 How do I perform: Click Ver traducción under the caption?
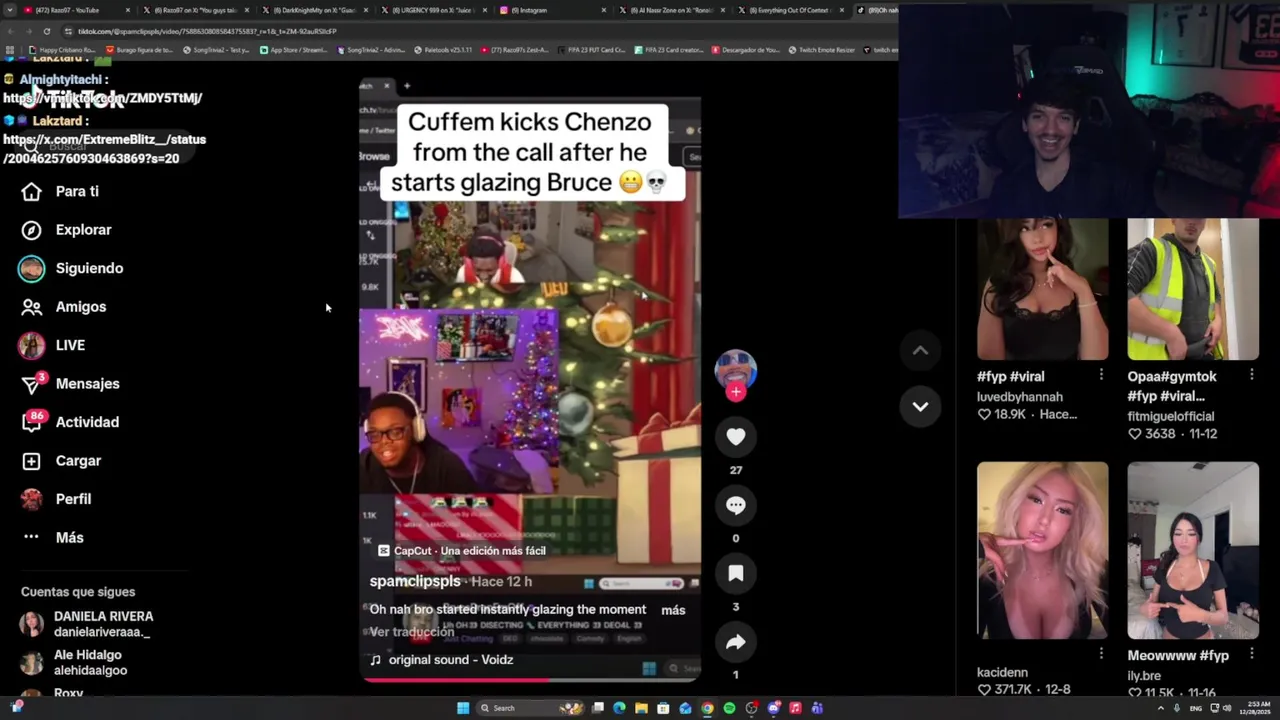pyautogui.click(x=412, y=632)
